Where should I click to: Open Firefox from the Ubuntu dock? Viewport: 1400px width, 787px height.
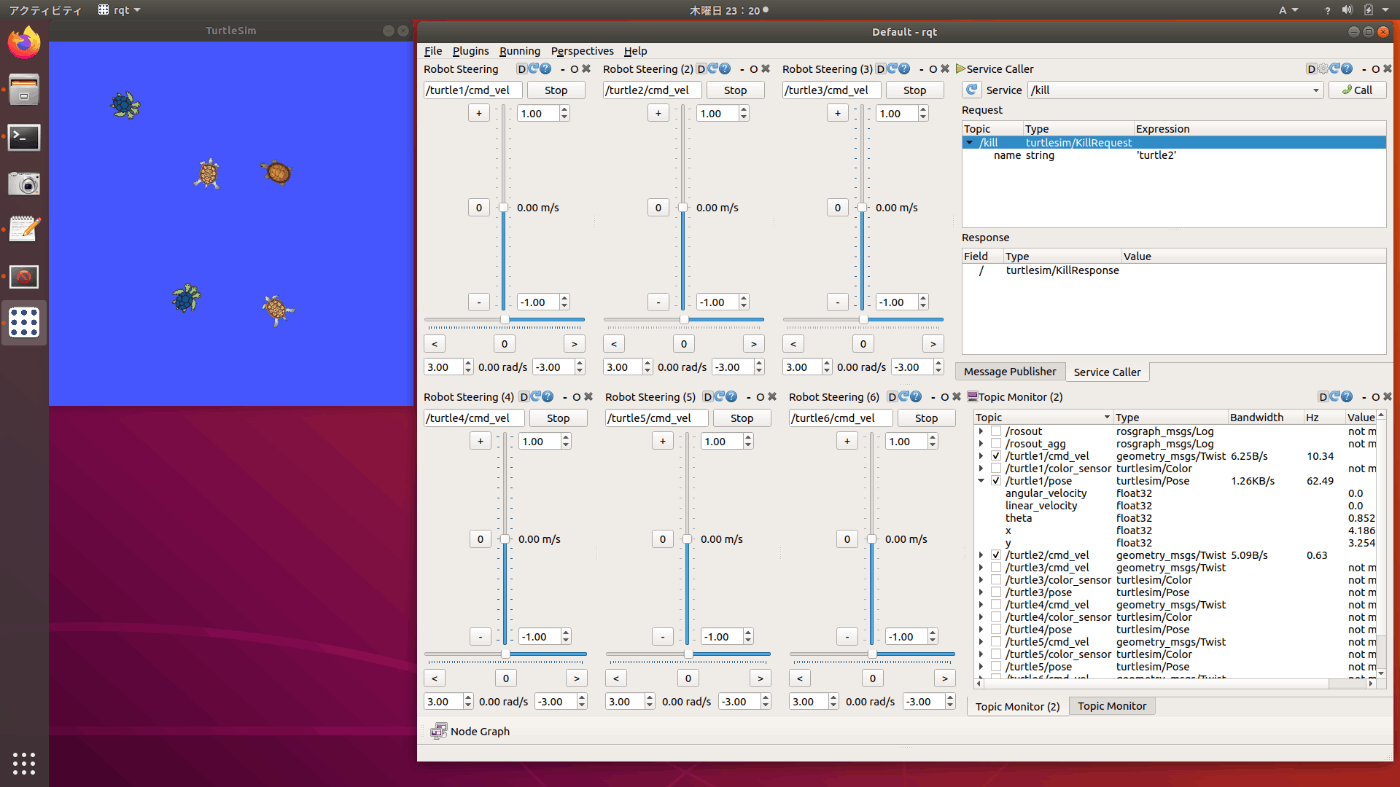pos(24,43)
